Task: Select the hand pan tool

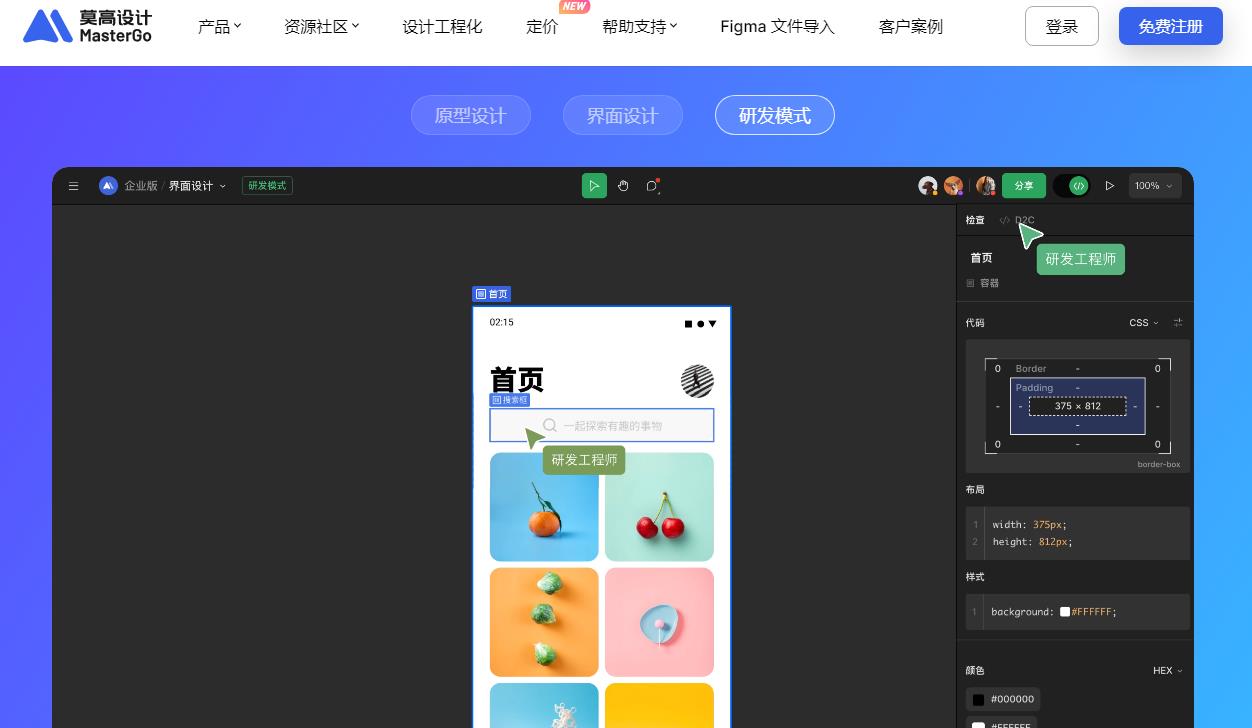Action: (623, 186)
